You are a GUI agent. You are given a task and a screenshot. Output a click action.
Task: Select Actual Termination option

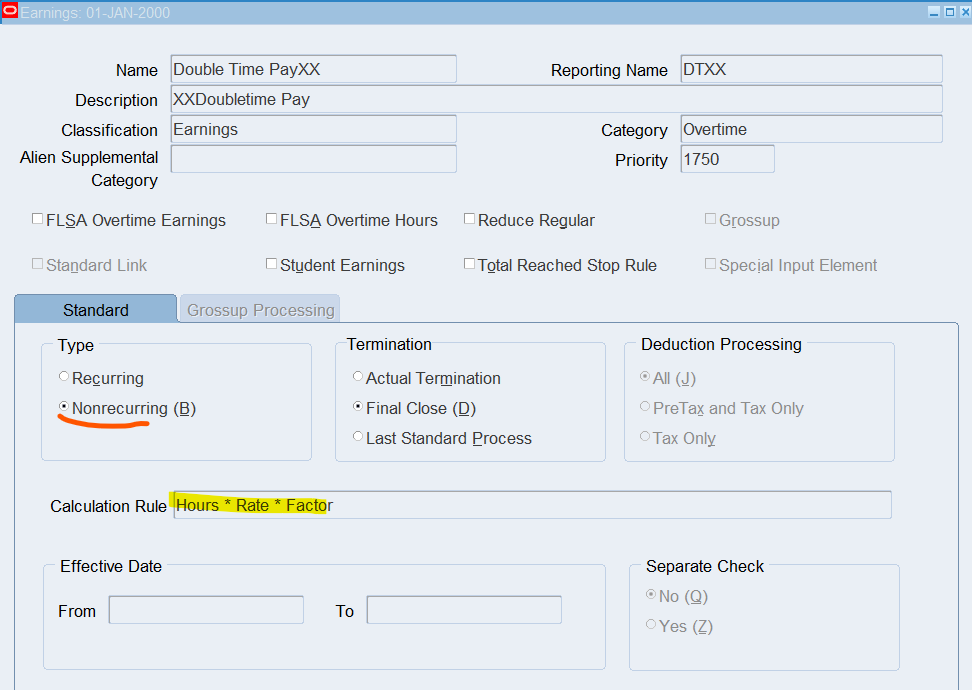pos(358,377)
